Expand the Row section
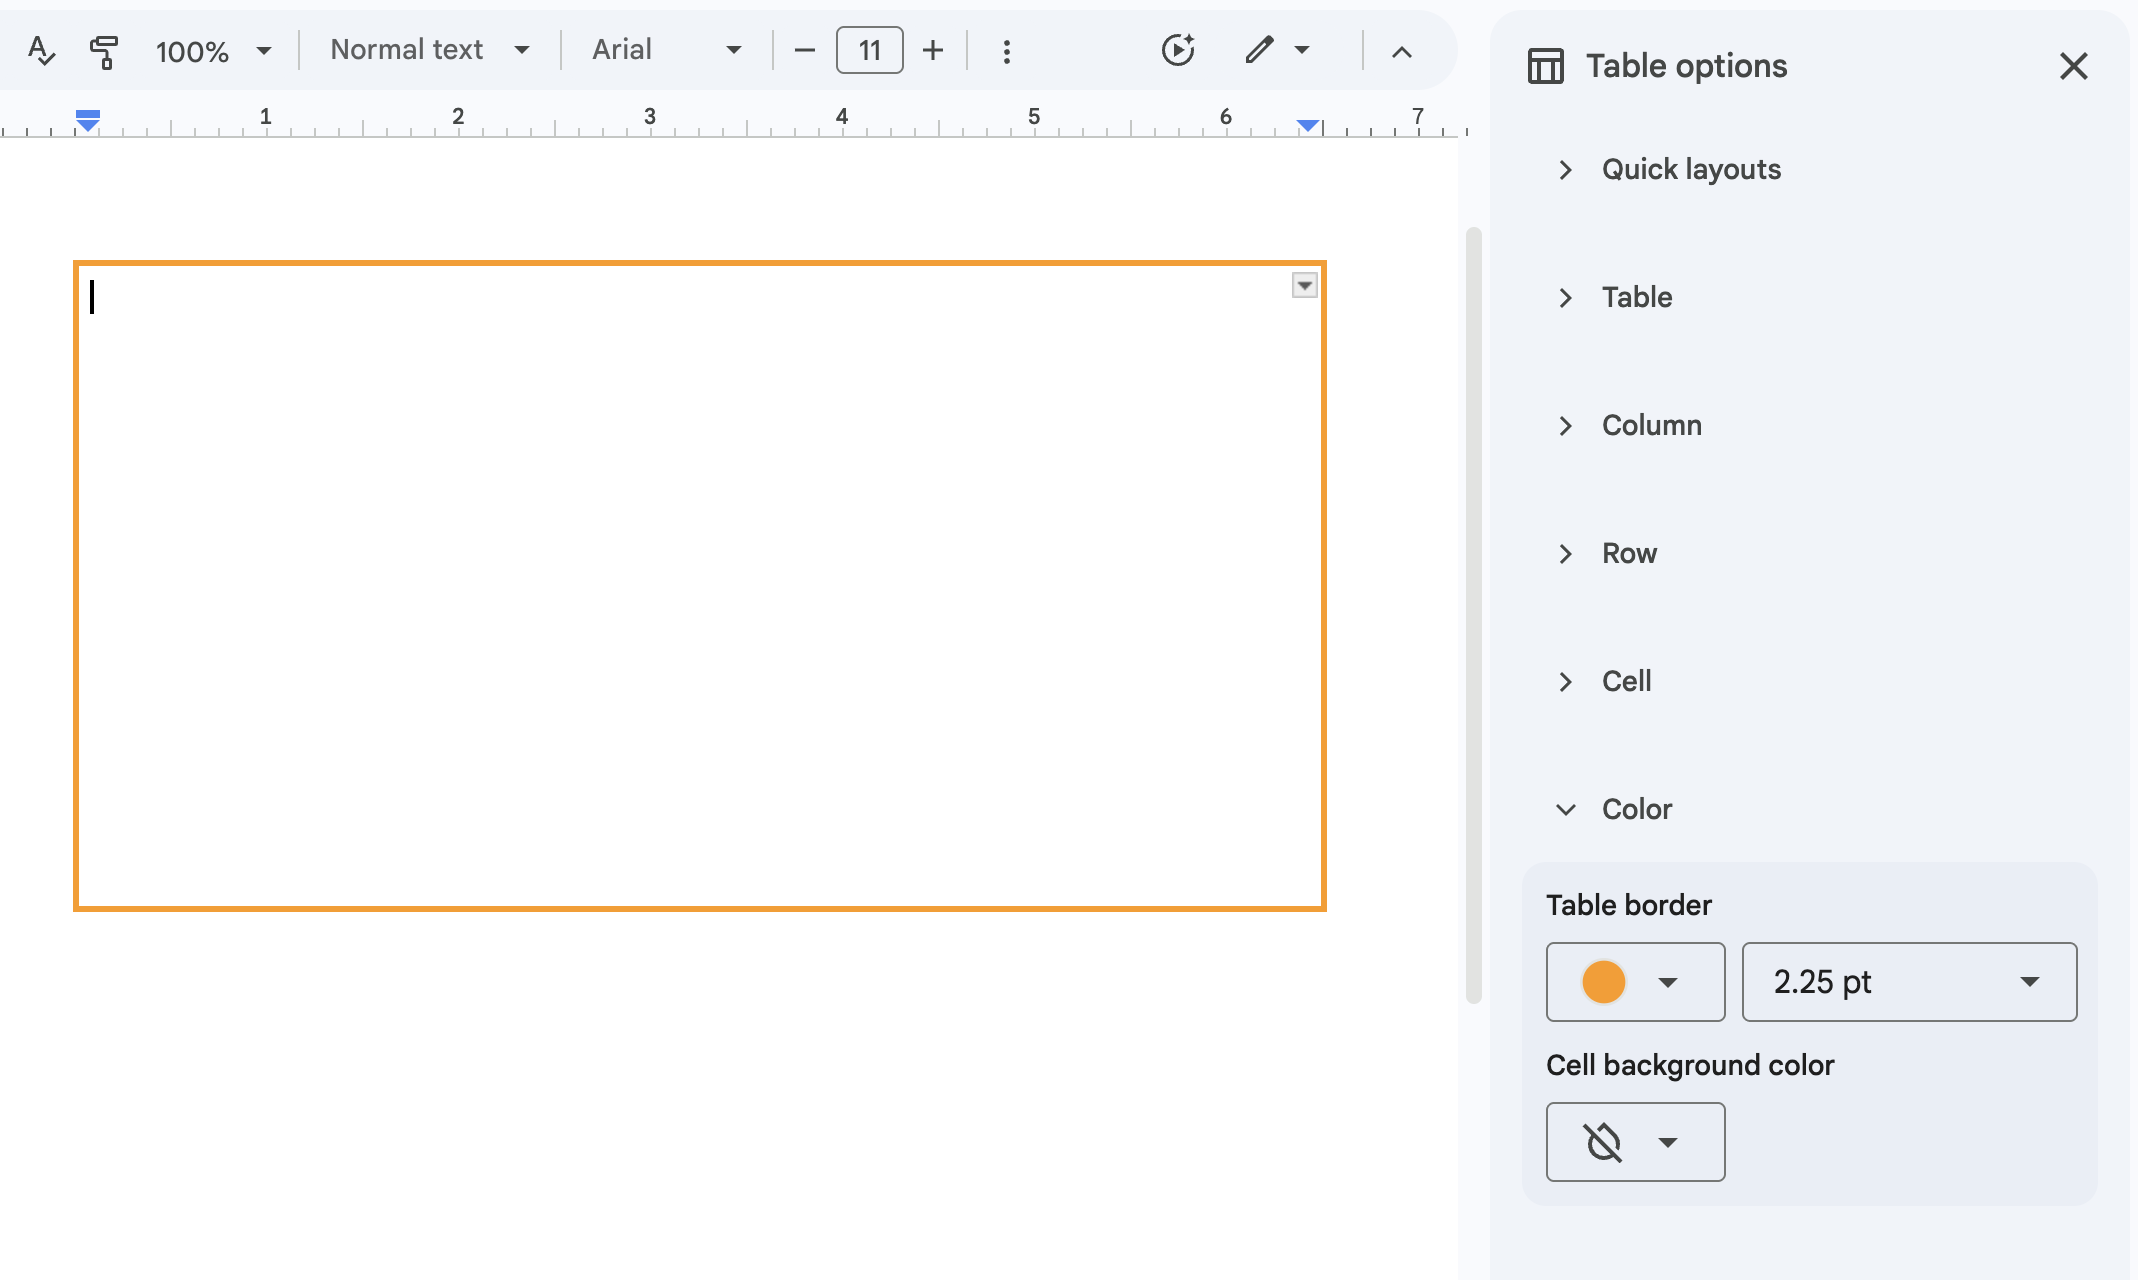The image size is (2138, 1280). point(1608,554)
